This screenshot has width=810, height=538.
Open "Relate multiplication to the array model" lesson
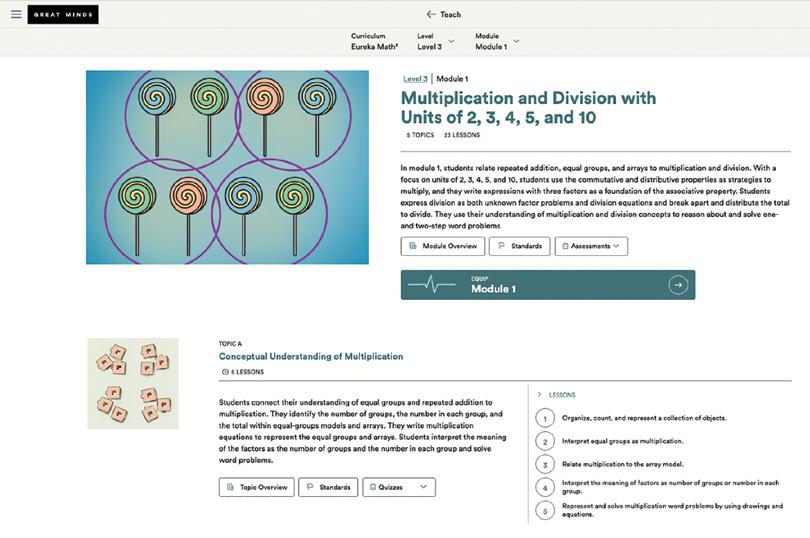click(622, 465)
